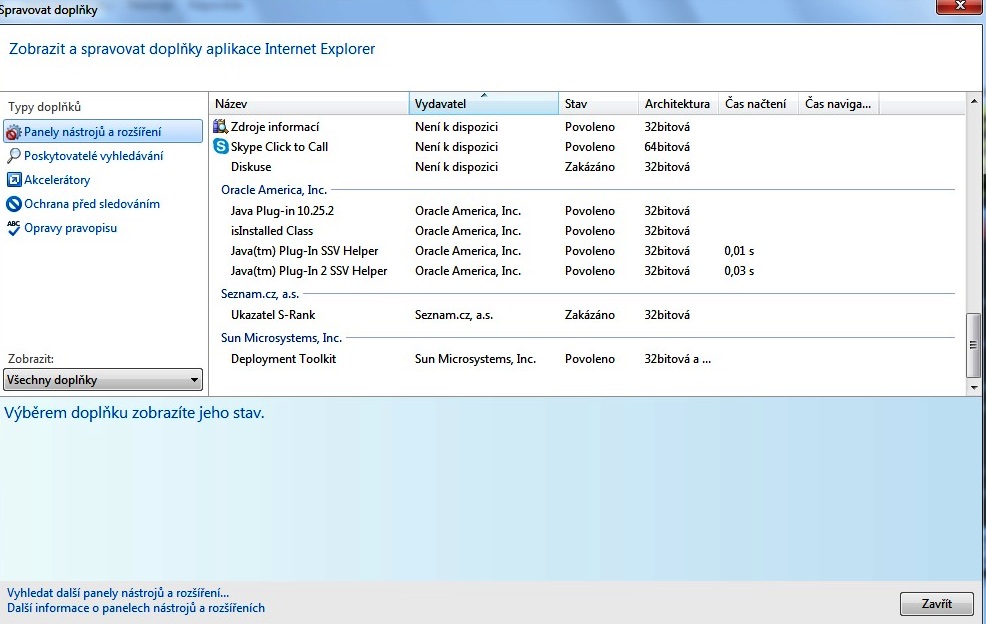Click the Zdroje informací add-on icon
The image size is (986, 624).
221,127
